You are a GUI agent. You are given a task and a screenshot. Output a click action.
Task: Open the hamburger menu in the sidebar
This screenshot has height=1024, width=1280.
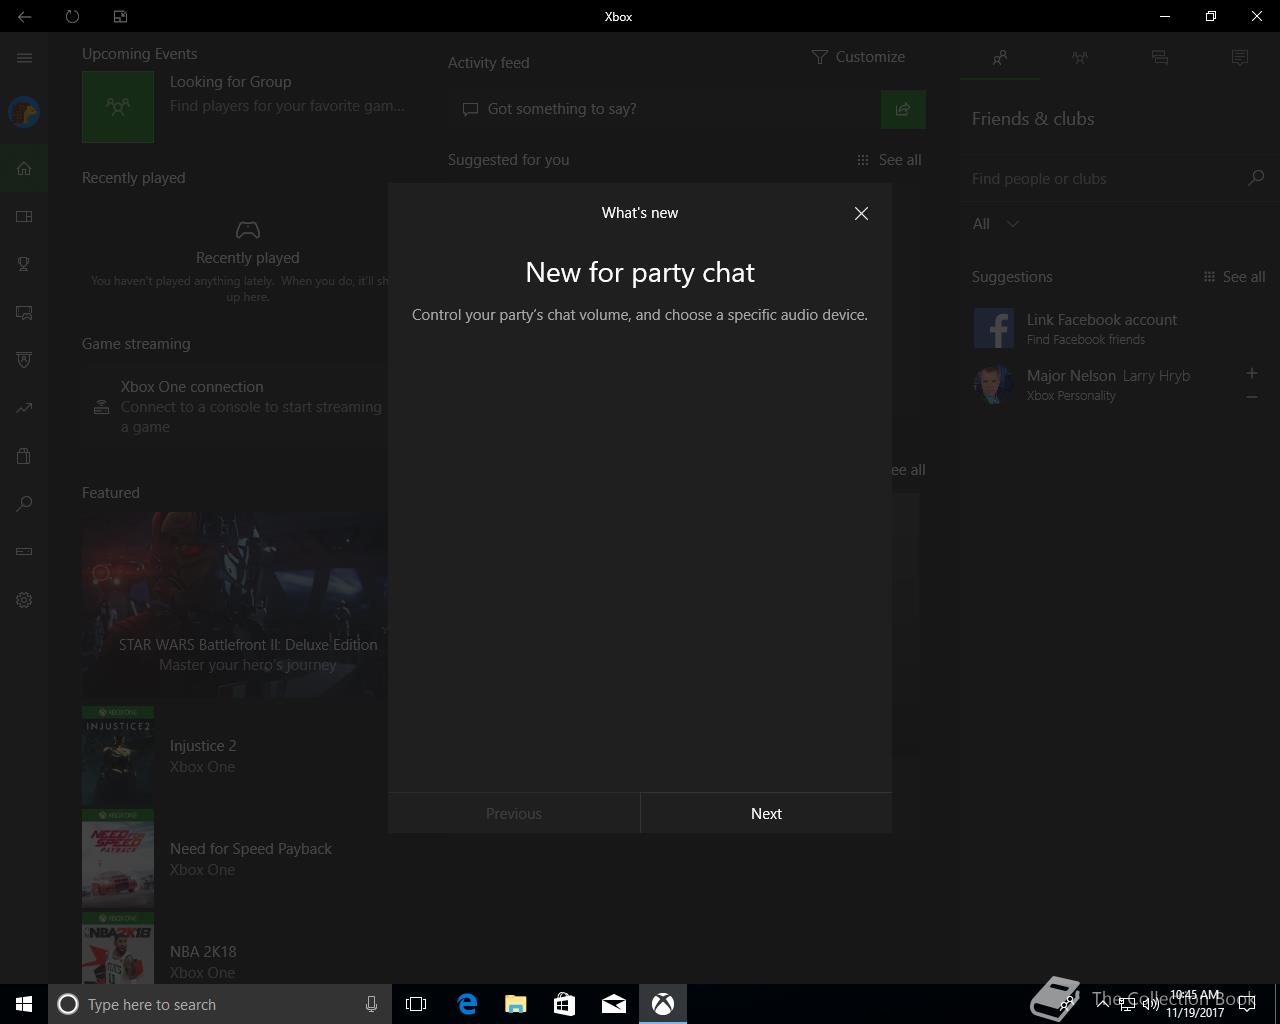point(24,58)
